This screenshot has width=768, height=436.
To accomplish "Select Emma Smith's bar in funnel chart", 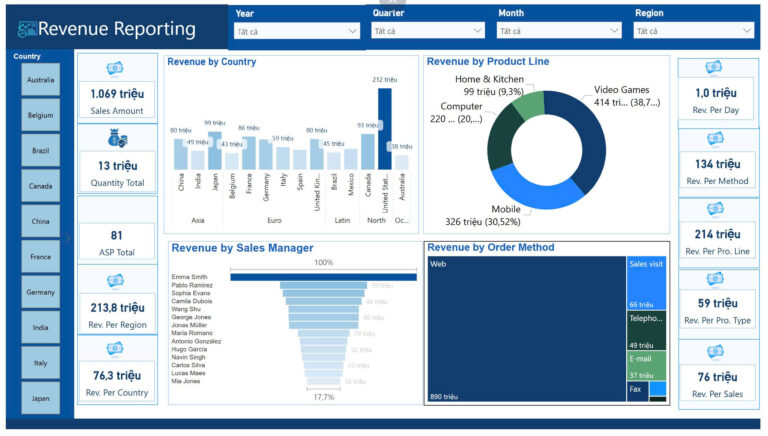I will click(323, 276).
